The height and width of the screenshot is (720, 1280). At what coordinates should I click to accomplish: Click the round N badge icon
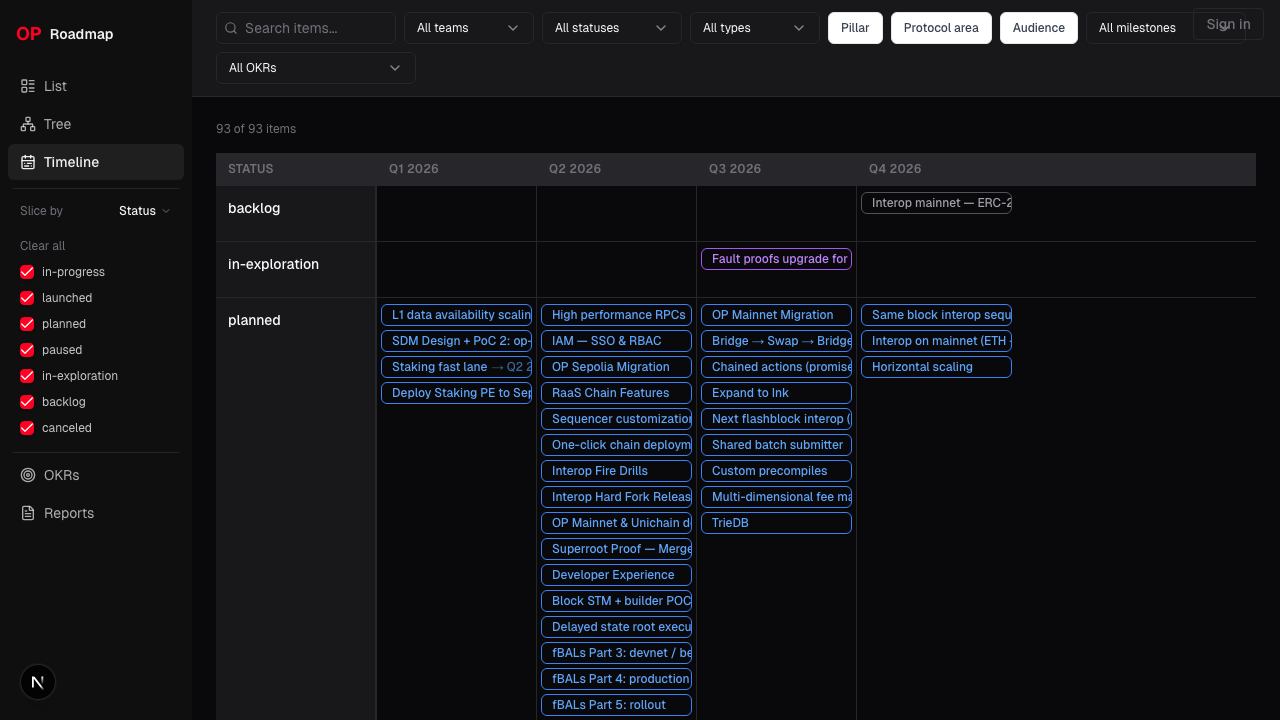coord(38,682)
